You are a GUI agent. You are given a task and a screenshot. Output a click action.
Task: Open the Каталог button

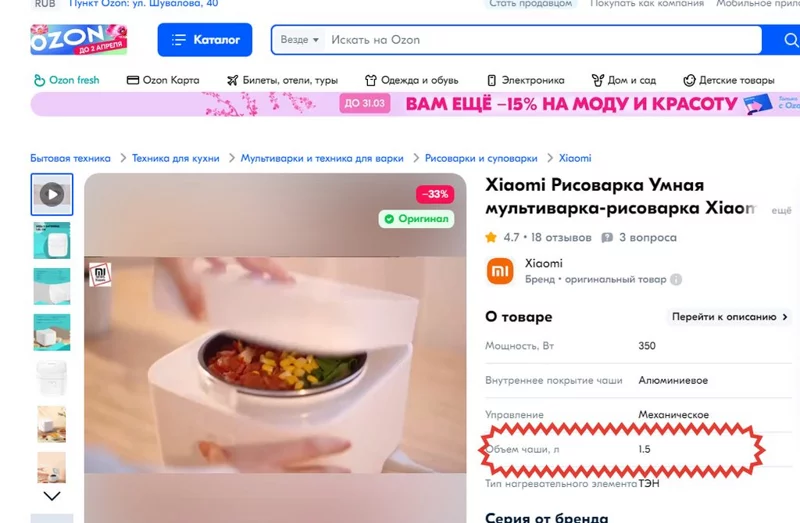point(205,40)
